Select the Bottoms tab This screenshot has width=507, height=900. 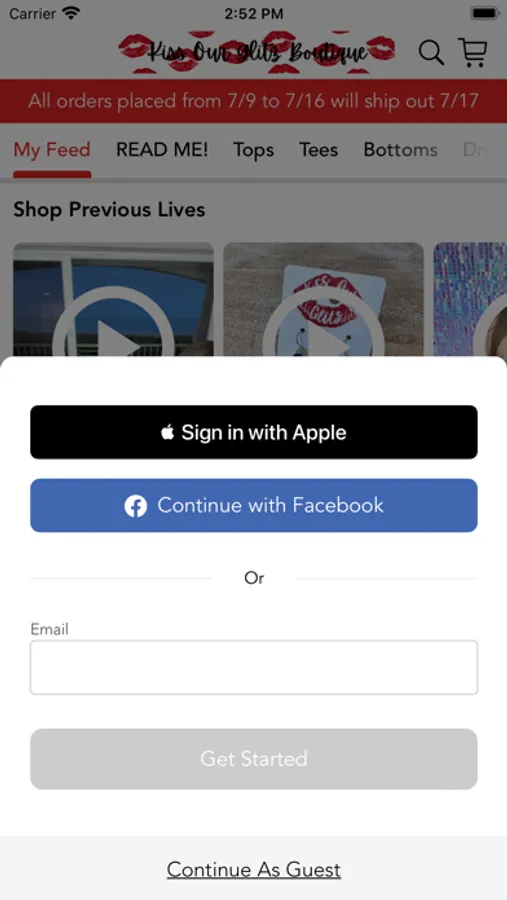401,150
